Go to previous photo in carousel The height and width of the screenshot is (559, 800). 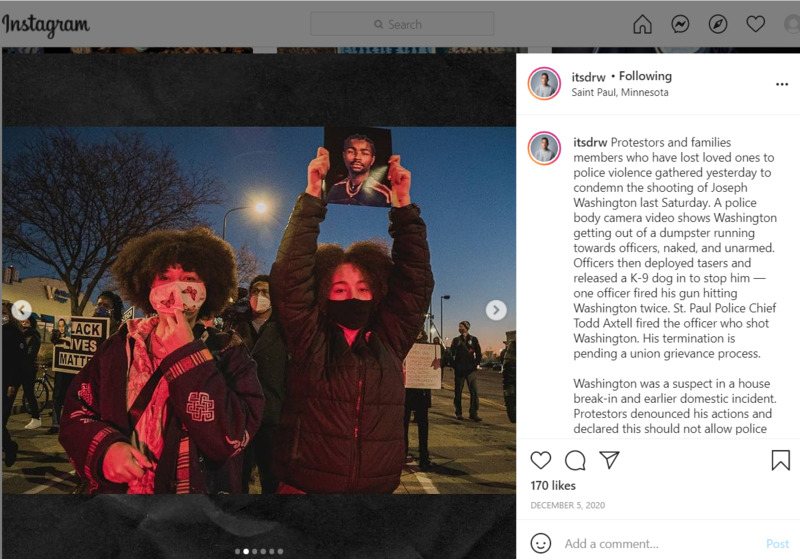pos(21,310)
